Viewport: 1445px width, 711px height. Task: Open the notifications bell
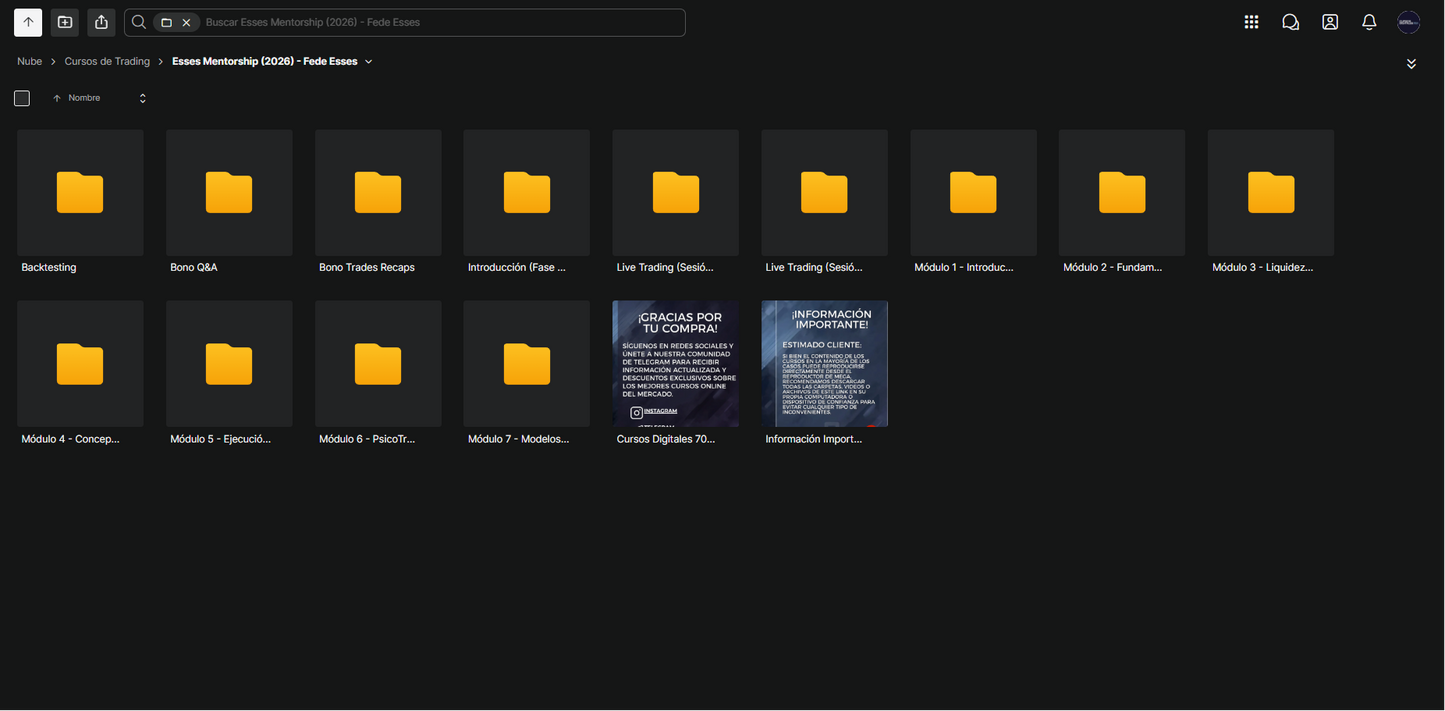1369,22
